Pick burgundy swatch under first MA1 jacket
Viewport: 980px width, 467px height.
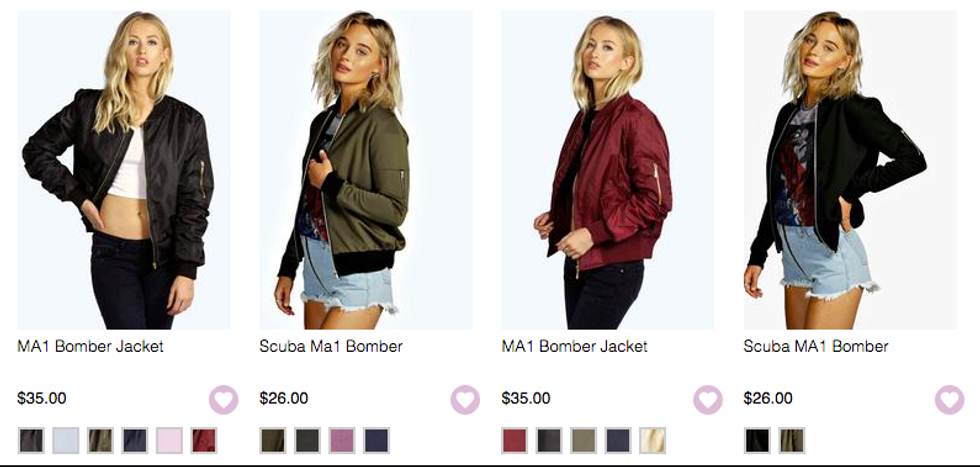[204, 441]
